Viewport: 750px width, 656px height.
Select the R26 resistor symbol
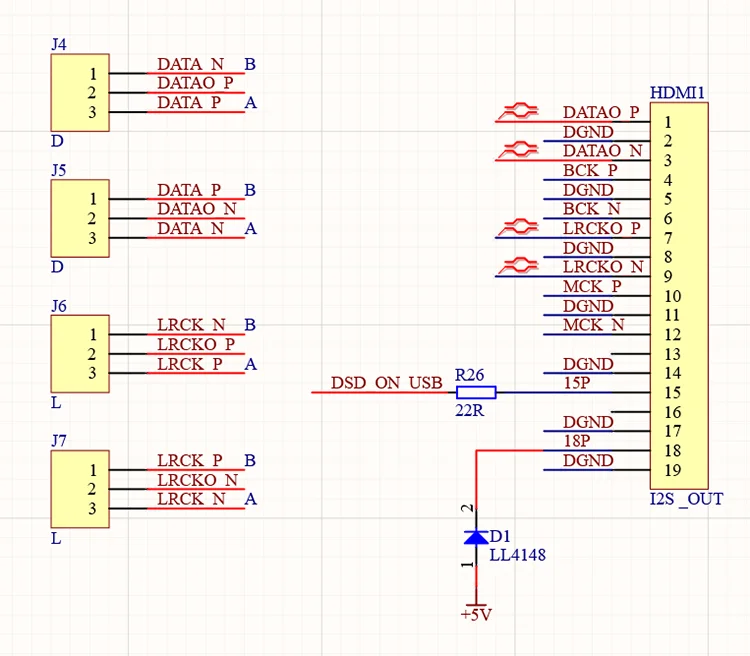476,392
